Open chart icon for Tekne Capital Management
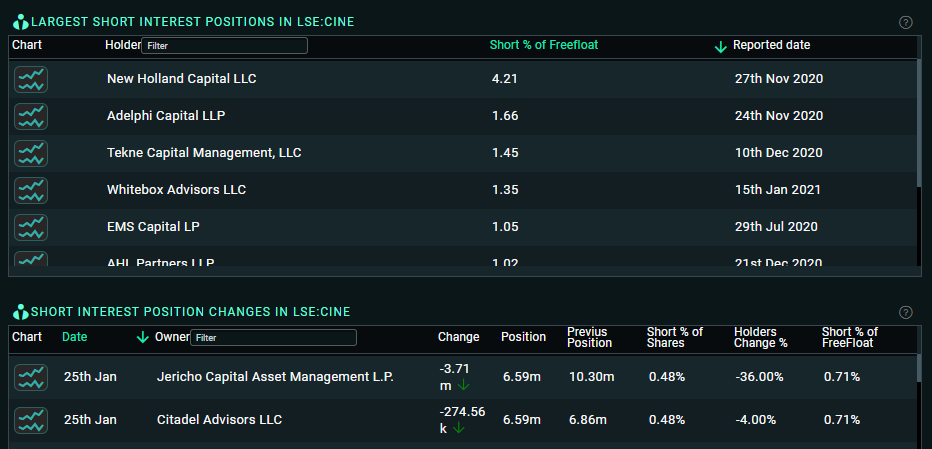The width and height of the screenshot is (932, 449). click(x=31, y=153)
